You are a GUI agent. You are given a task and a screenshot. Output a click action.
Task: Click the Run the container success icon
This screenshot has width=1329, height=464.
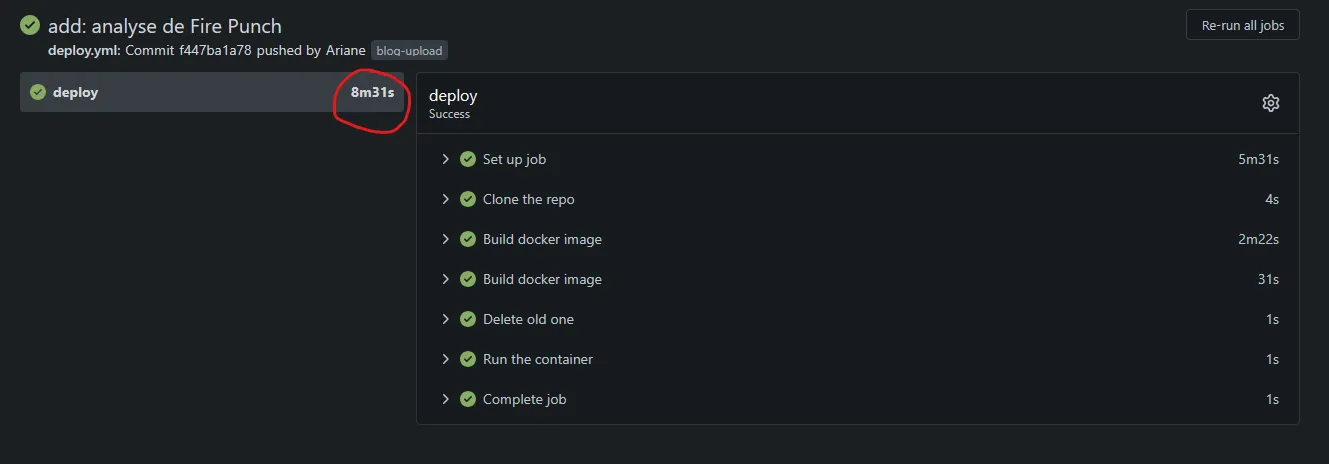point(467,359)
